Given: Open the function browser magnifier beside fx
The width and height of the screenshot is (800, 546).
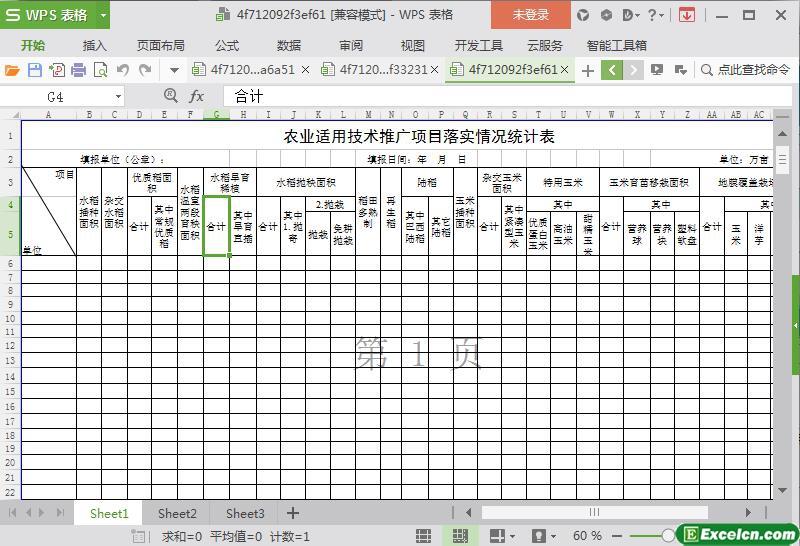Looking at the screenshot, I should click(170, 95).
